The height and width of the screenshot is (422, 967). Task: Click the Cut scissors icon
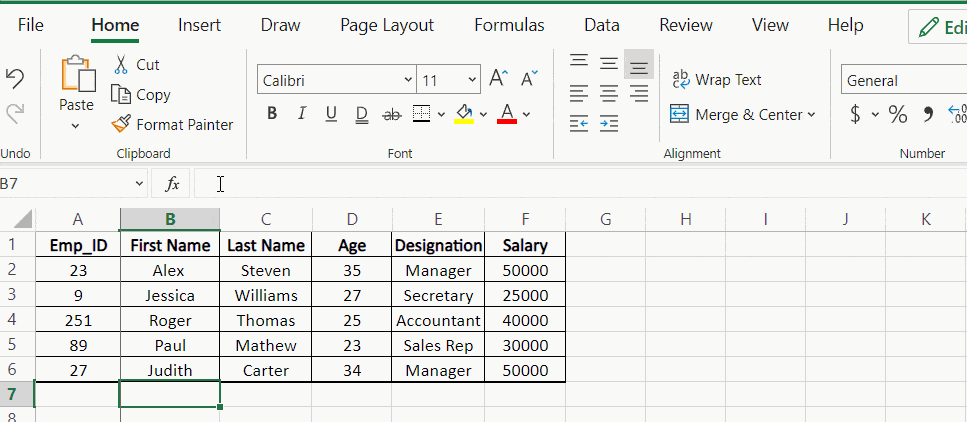click(121, 65)
